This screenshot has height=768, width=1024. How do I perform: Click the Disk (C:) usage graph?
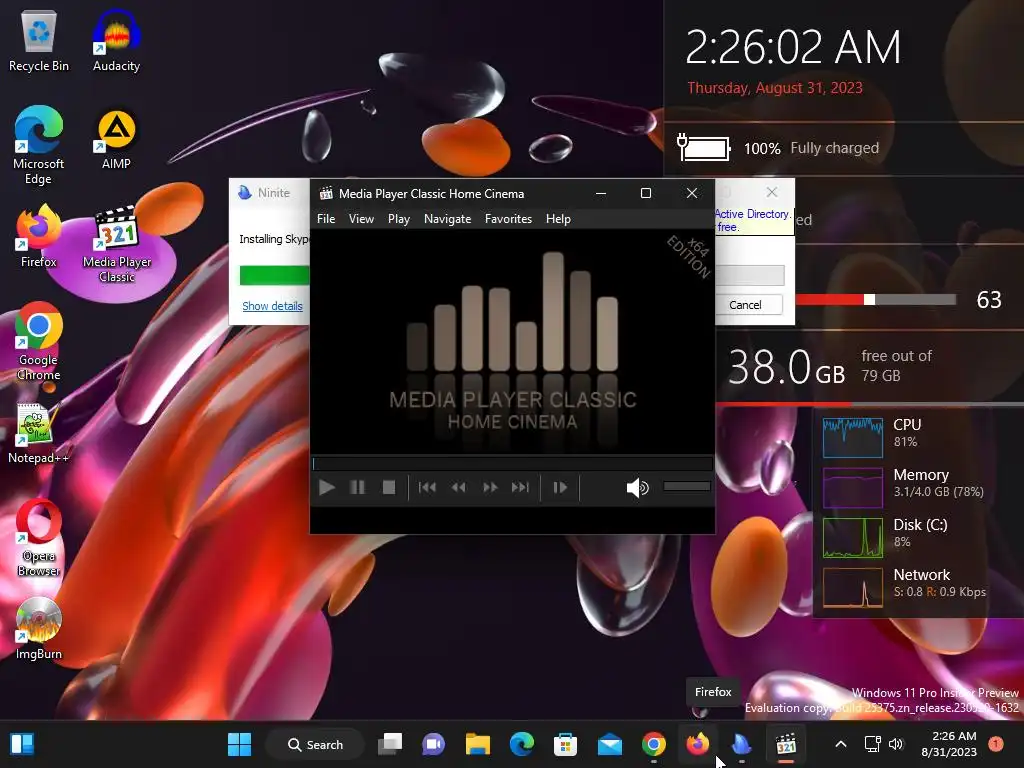pyautogui.click(x=853, y=538)
